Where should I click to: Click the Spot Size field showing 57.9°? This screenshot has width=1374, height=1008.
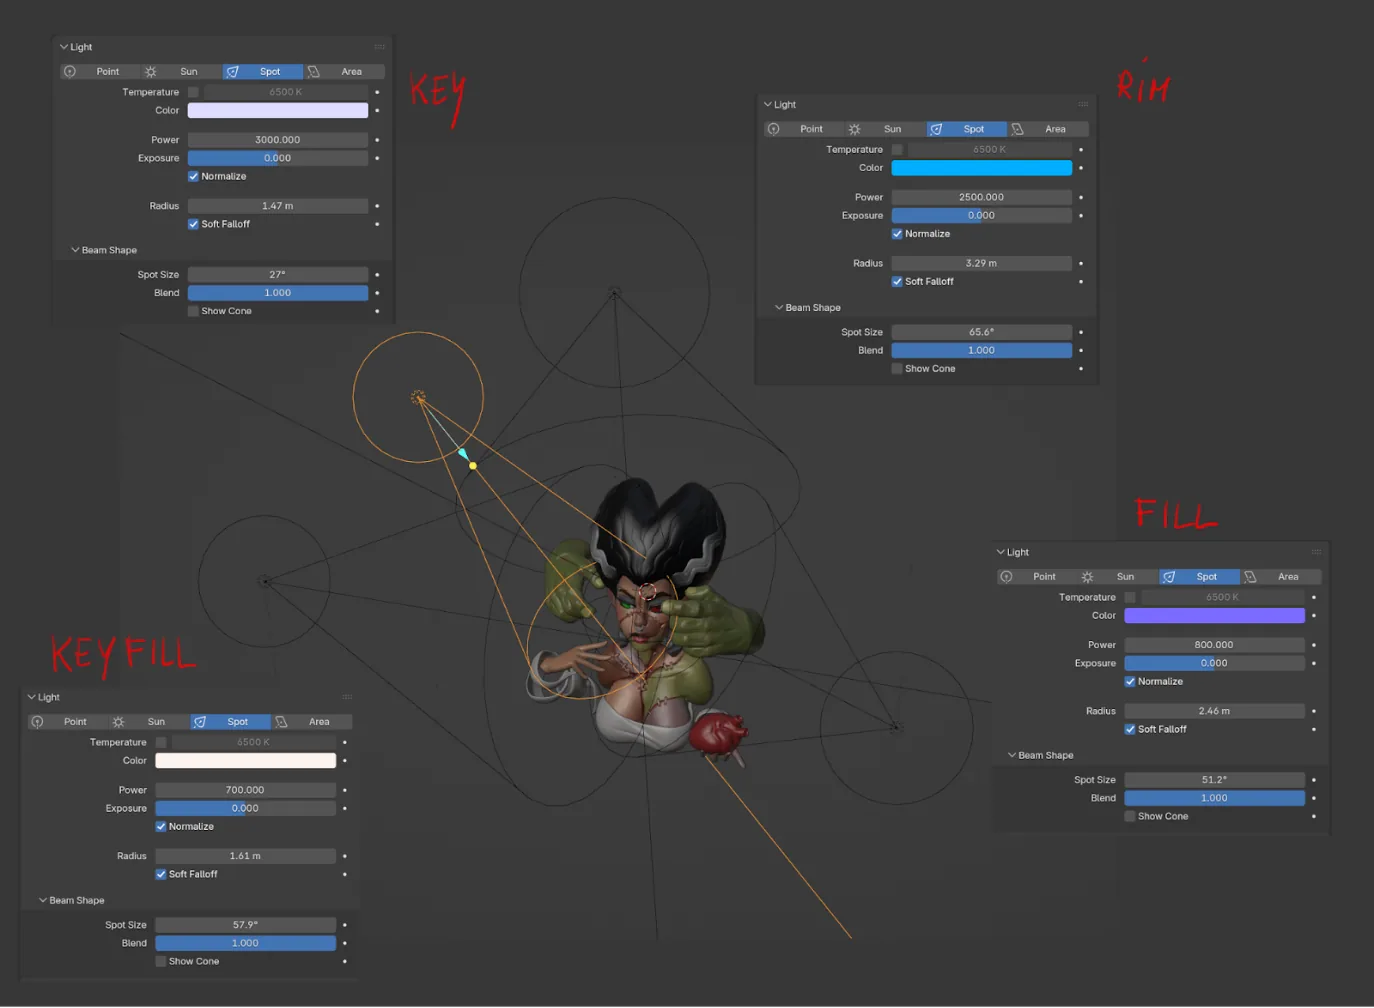point(245,925)
